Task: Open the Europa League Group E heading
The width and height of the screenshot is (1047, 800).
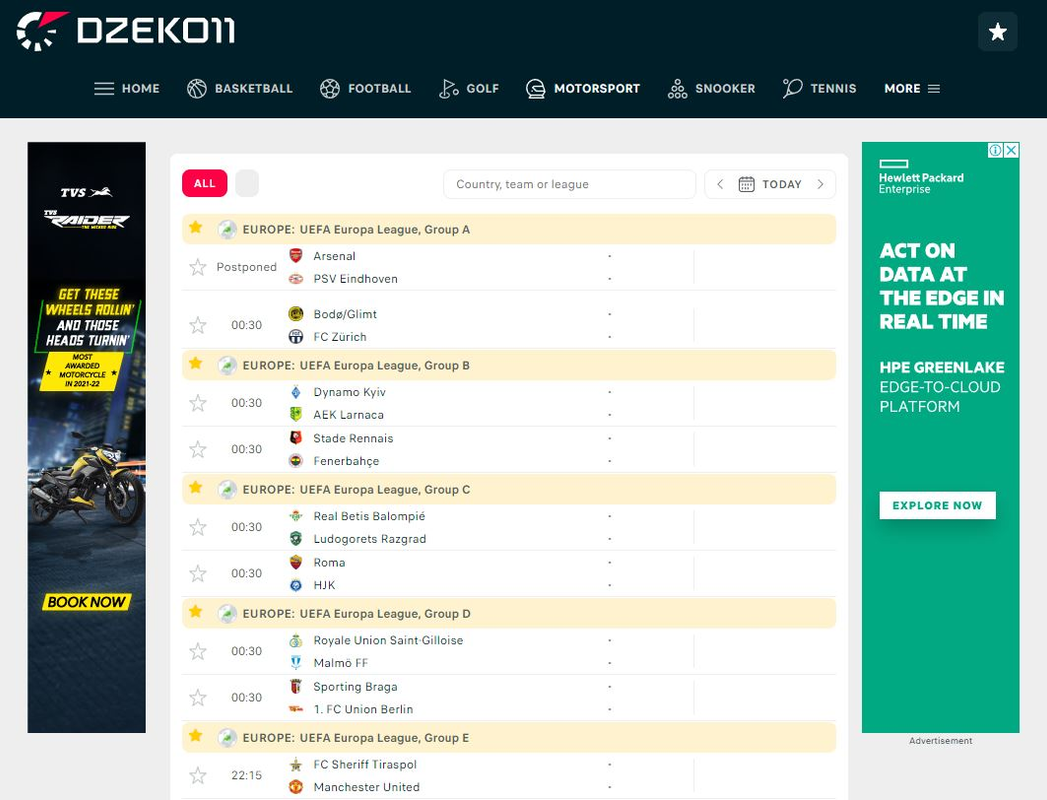Action: point(356,739)
